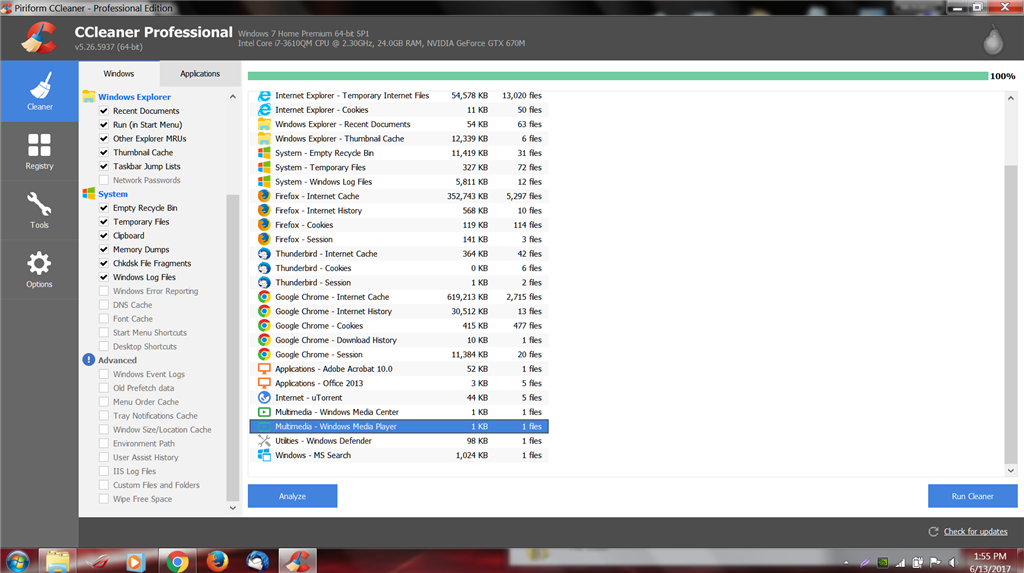The height and width of the screenshot is (573, 1024).
Task: Click the Run Cleaner button
Action: [972, 496]
